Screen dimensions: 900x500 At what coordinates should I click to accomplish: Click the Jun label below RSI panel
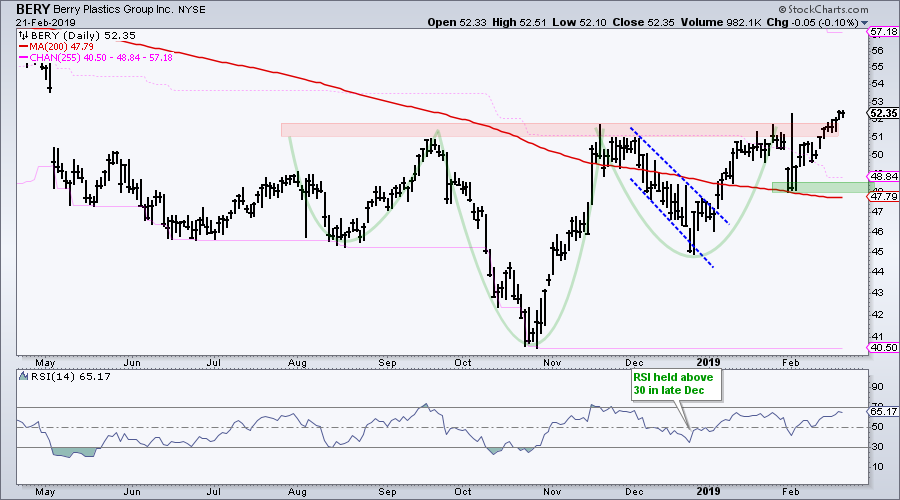[131, 491]
